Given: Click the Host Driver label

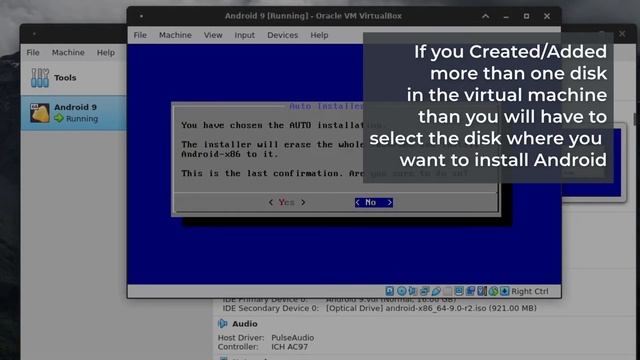Looking at the screenshot, I should 241,338.
